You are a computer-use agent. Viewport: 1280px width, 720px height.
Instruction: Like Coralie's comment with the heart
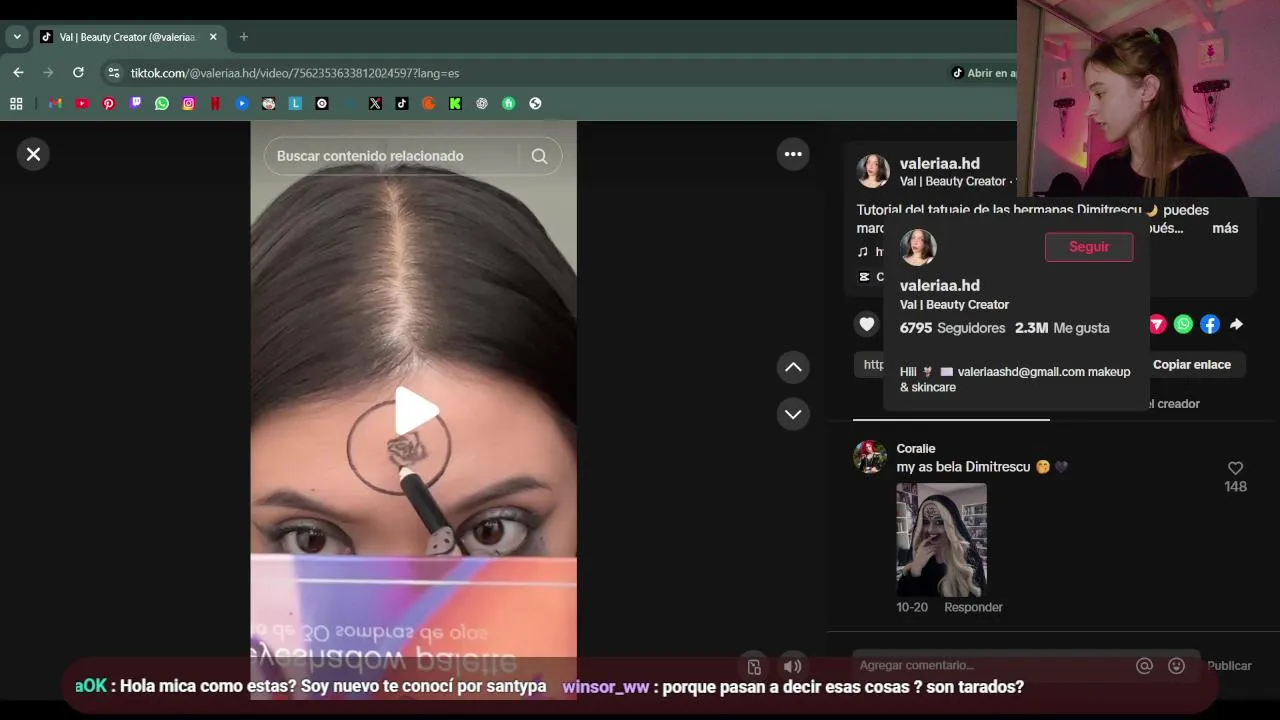1235,468
